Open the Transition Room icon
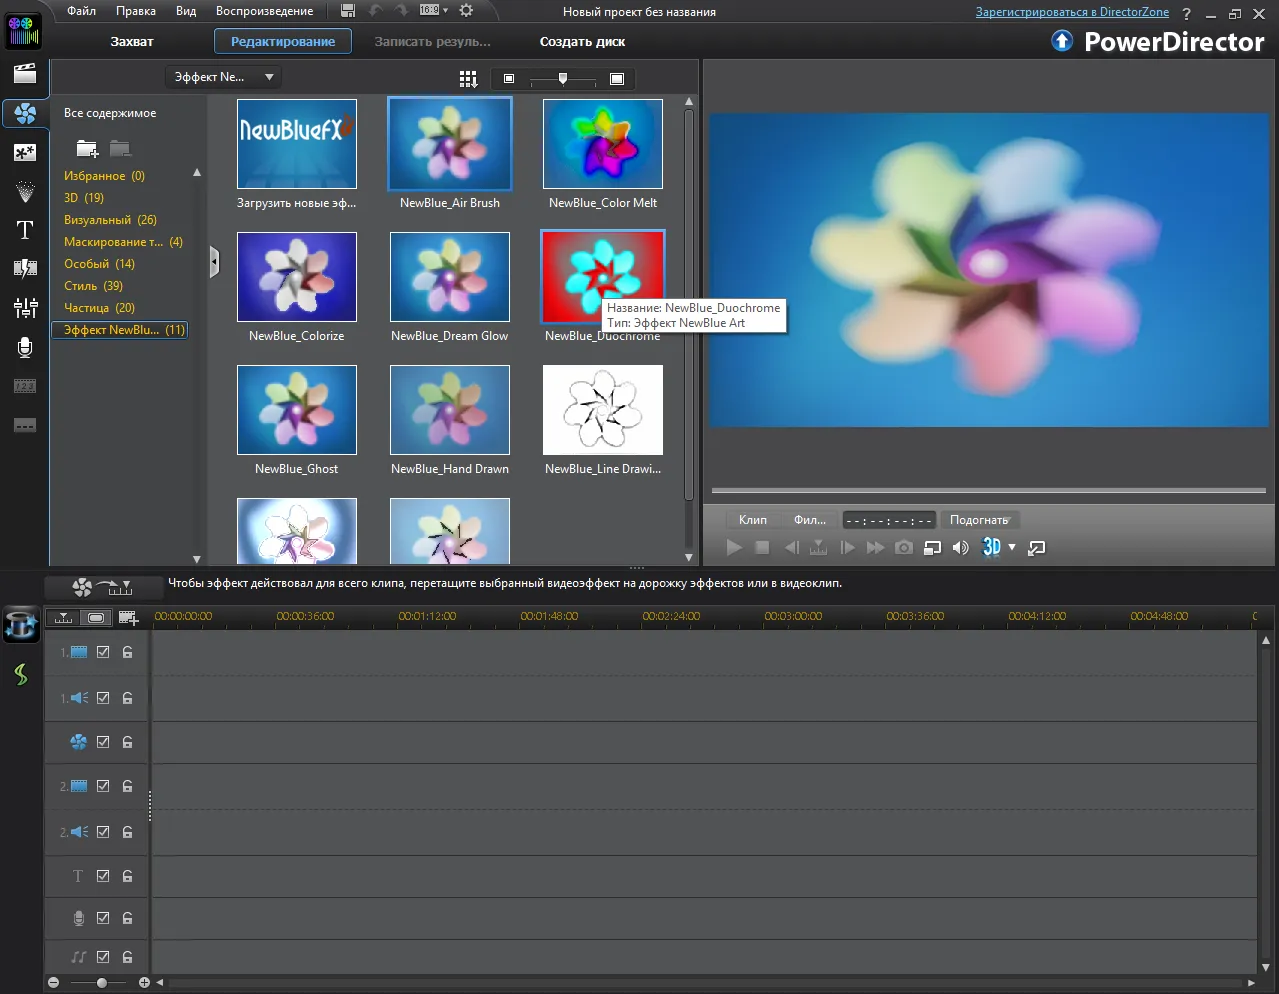1279x994 pixels. point(25,268)
